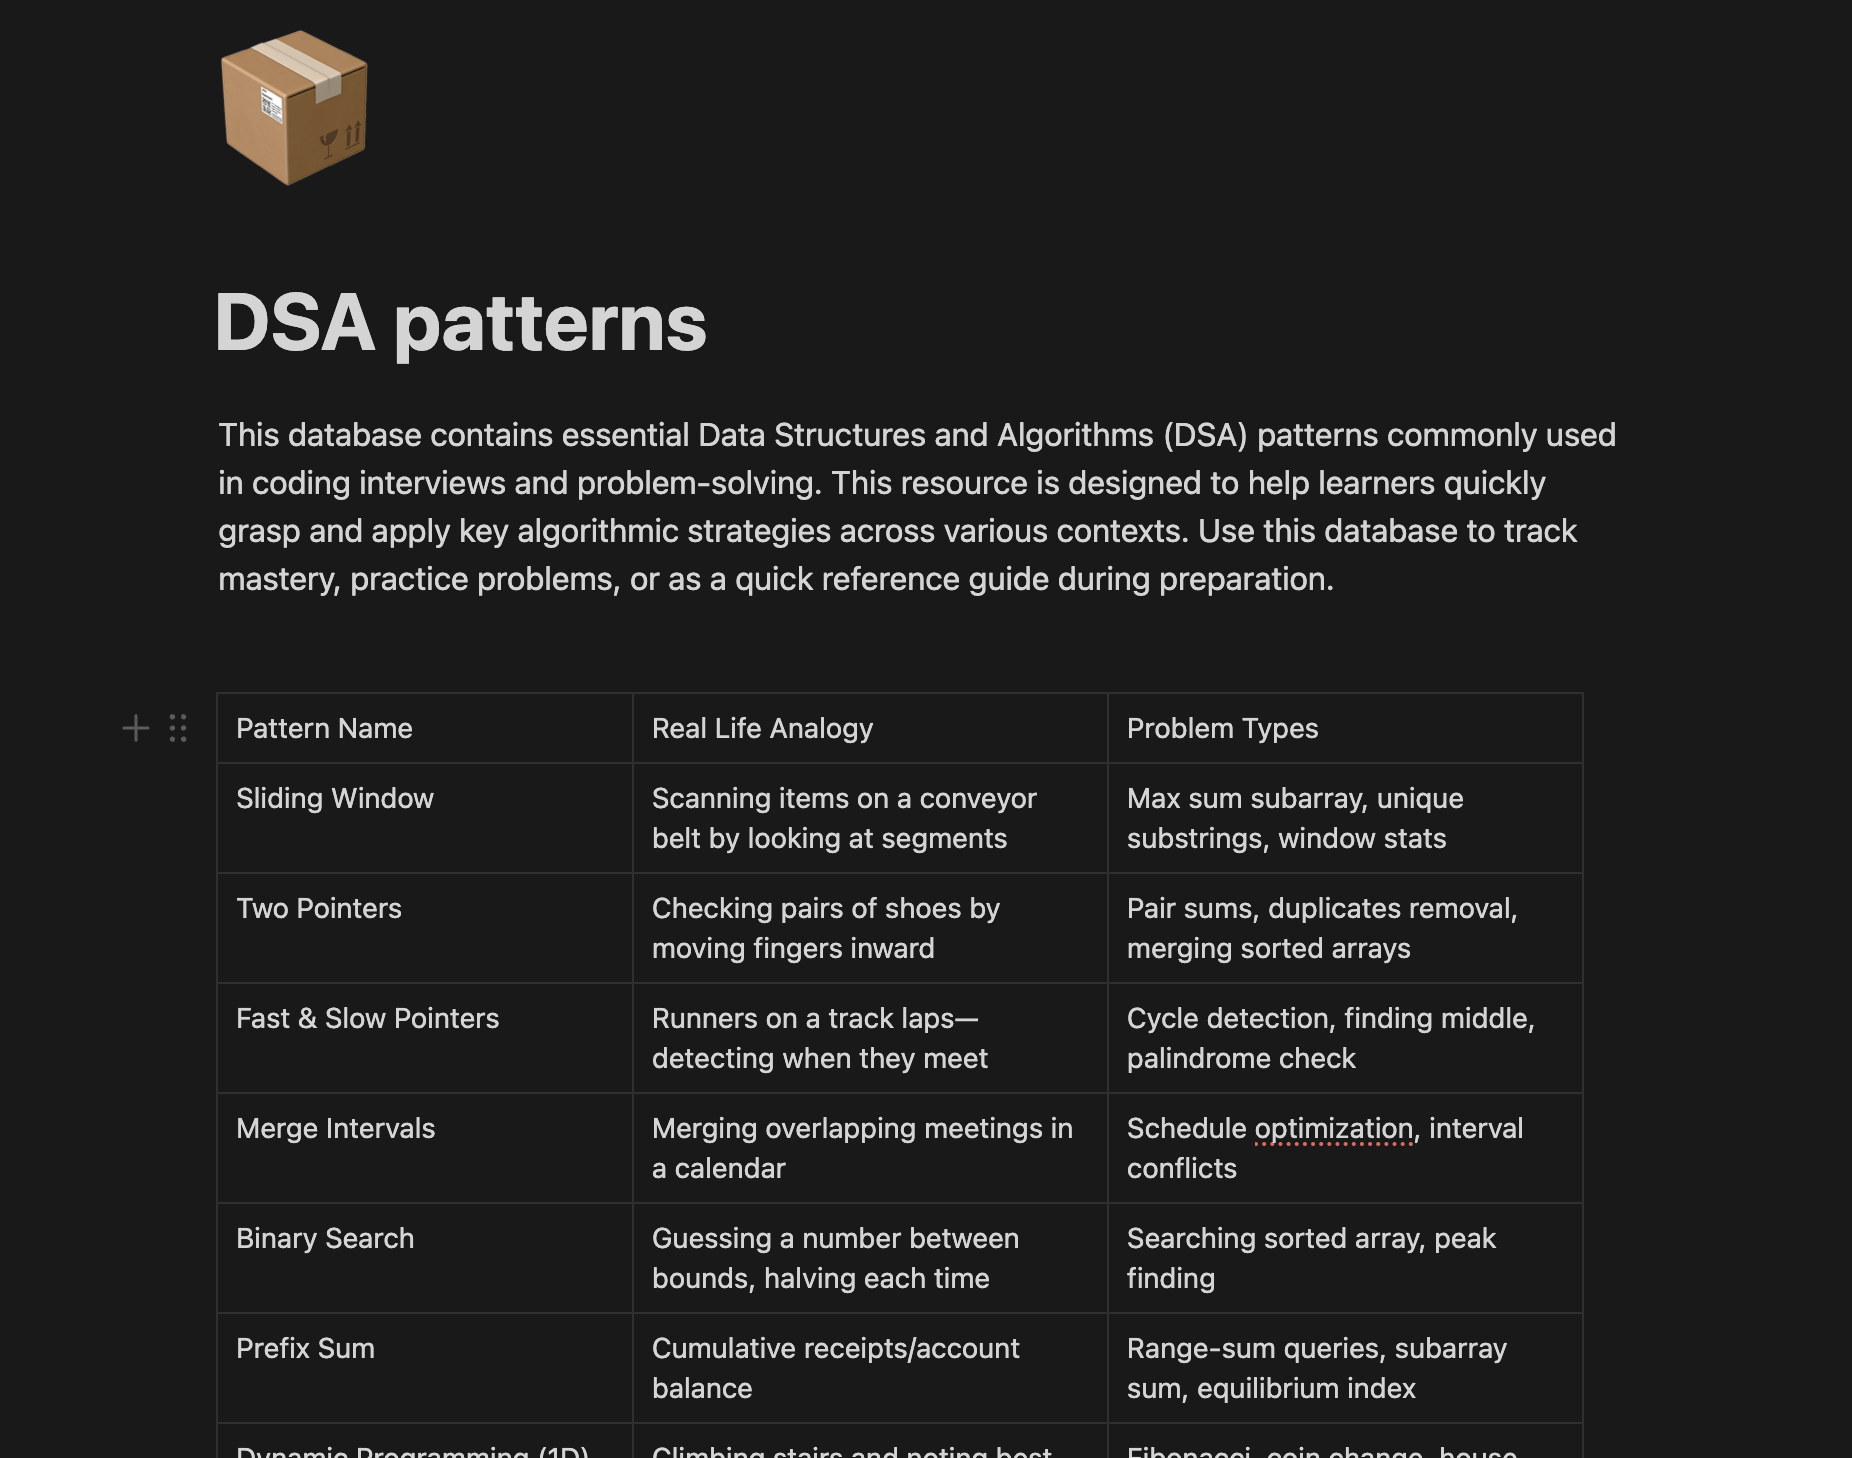
Task: Open the Real Life Analogy column menu
Action: (762, 728)
